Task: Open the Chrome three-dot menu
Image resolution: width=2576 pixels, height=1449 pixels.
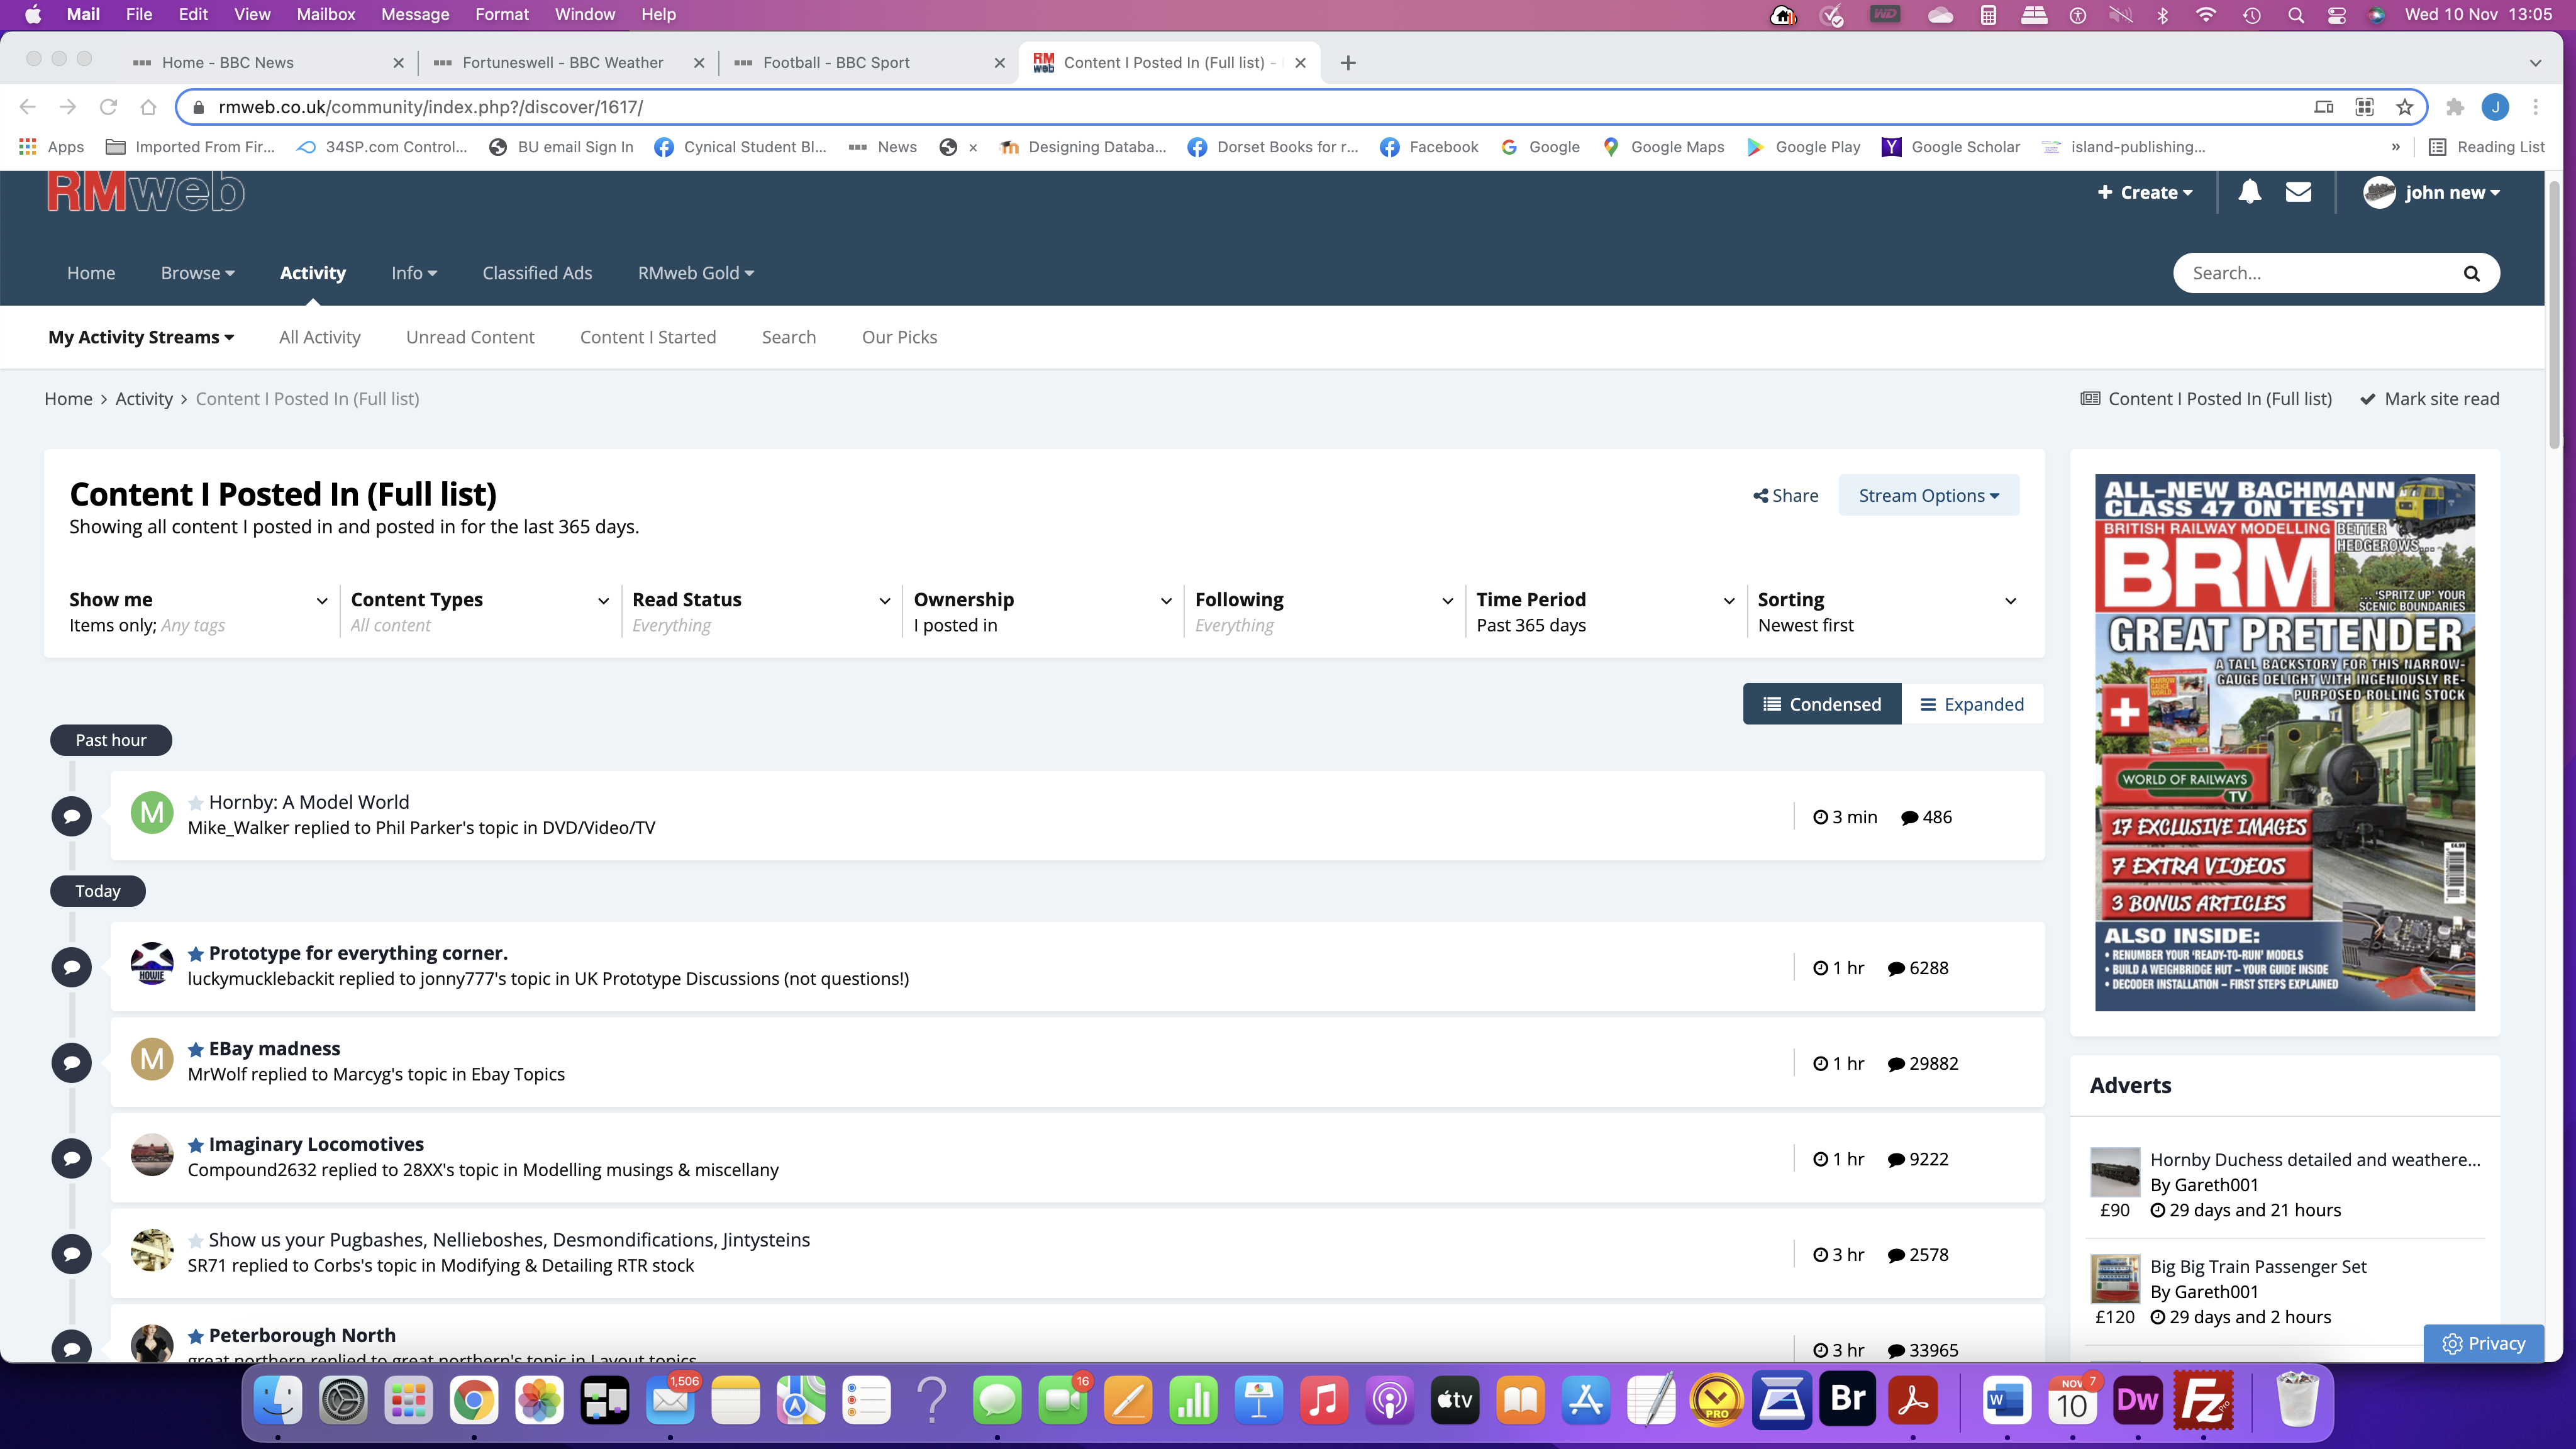Action: (x=2535, y=107)
